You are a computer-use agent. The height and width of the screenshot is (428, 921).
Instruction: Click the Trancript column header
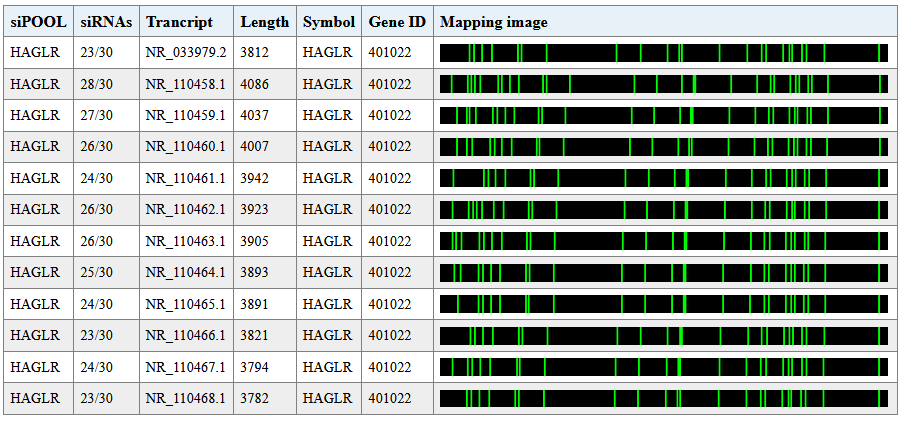[x=186, y=22]
